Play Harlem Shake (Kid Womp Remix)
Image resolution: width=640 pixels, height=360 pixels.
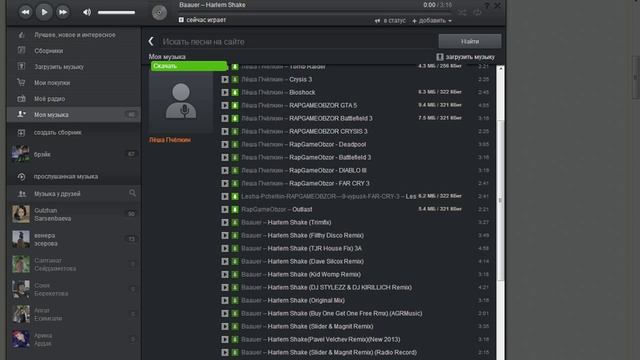coord(225,275)
